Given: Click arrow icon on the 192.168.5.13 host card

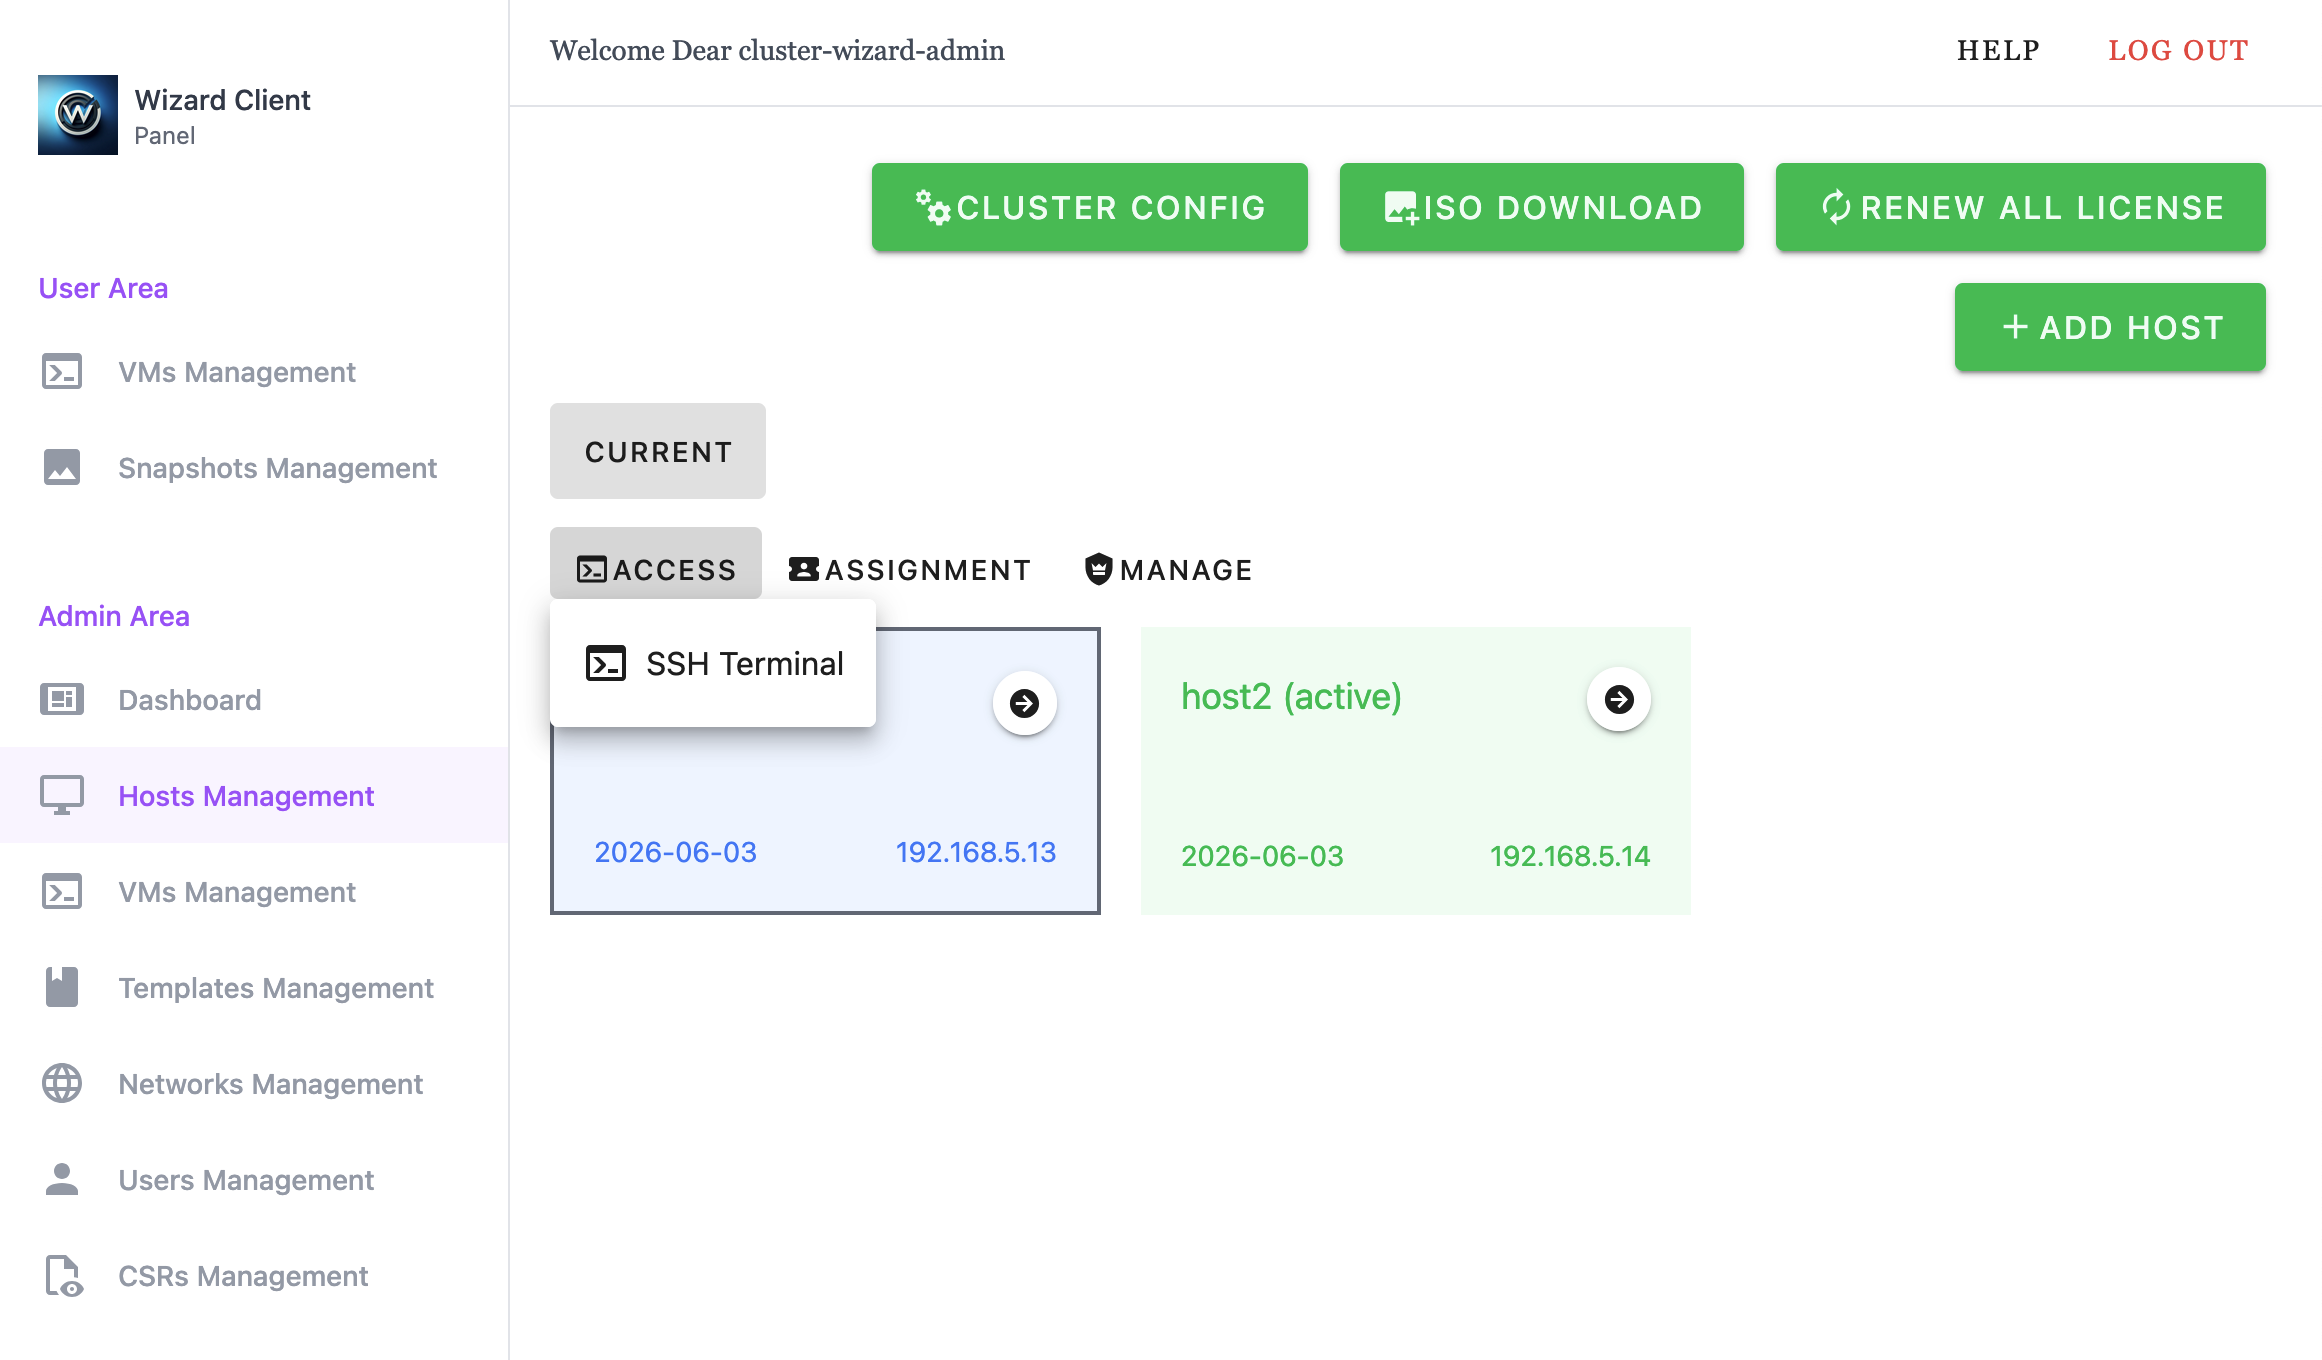Looking at the screenshot, I should [1024, 703].
